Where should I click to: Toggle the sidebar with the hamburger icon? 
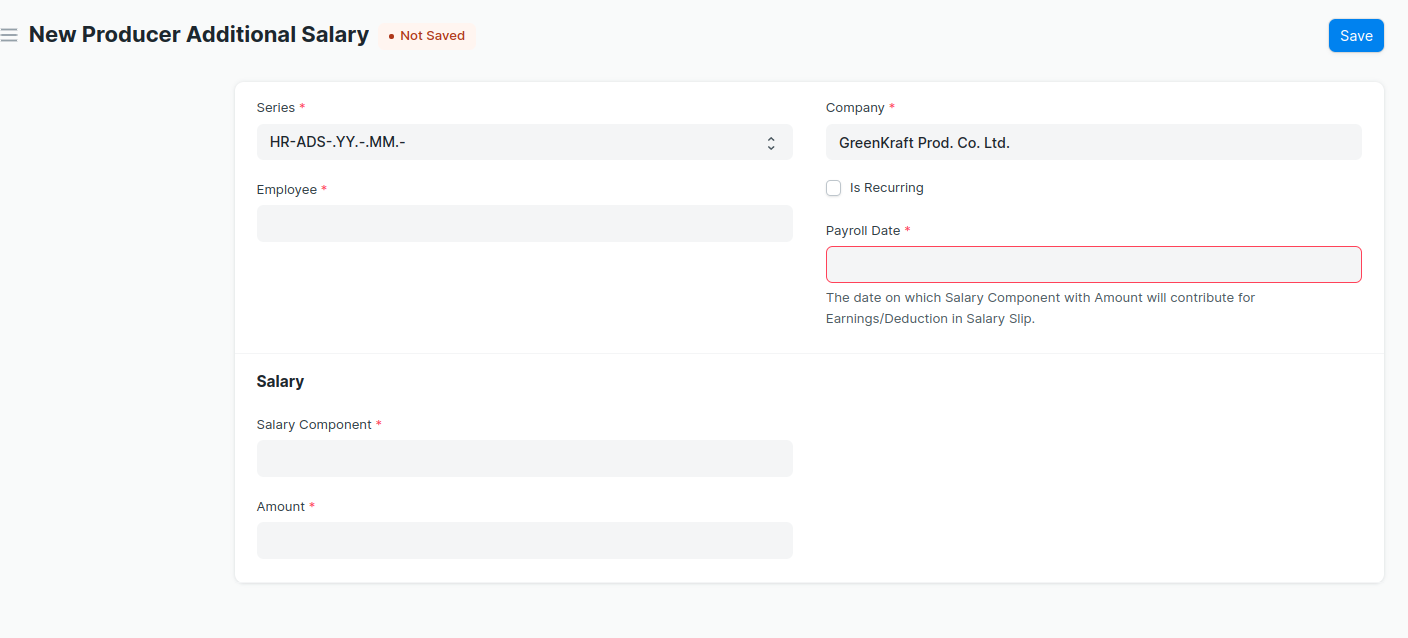tap(9, 35)
